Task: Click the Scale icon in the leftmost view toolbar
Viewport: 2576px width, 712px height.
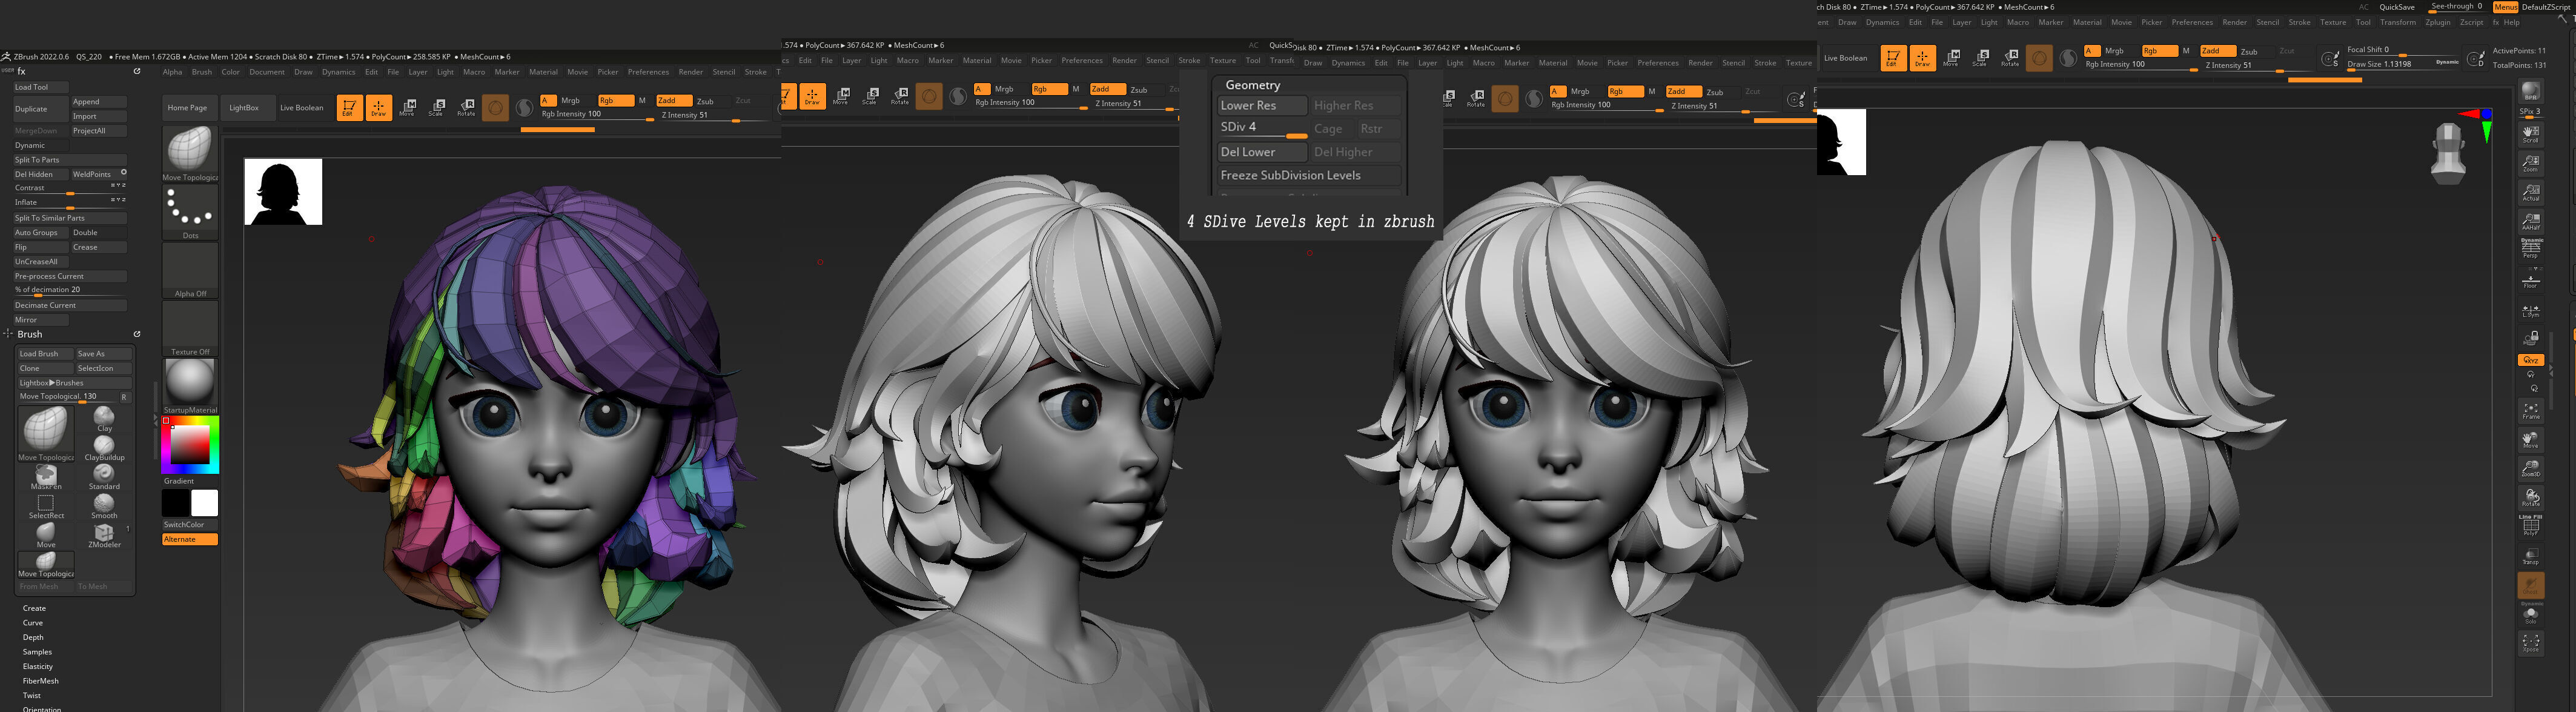Action: click(x=436, y=107)
